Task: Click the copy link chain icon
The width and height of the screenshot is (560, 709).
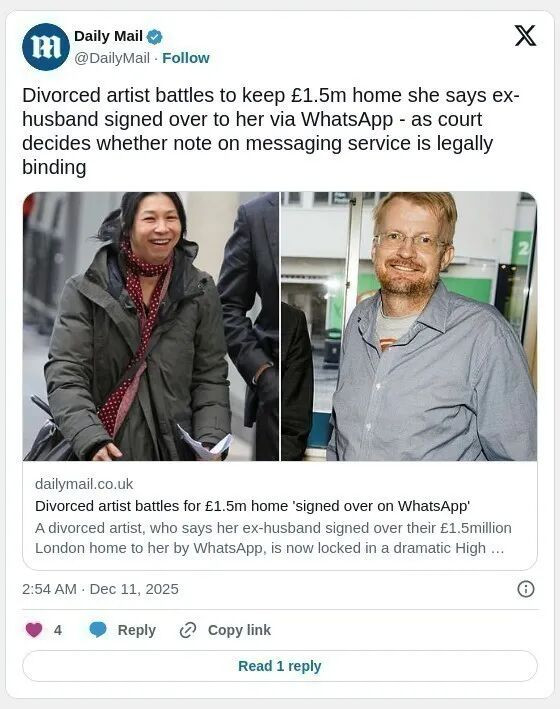Action: tap(188, 630)
